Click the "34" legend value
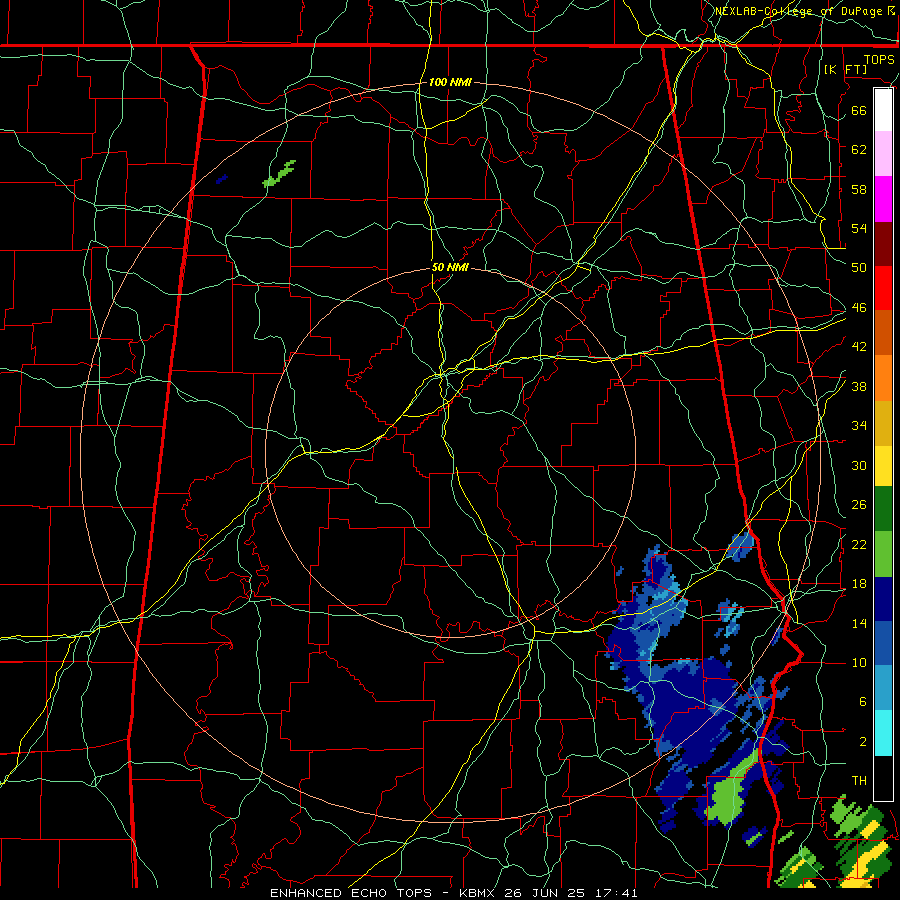 click(859, 425)
